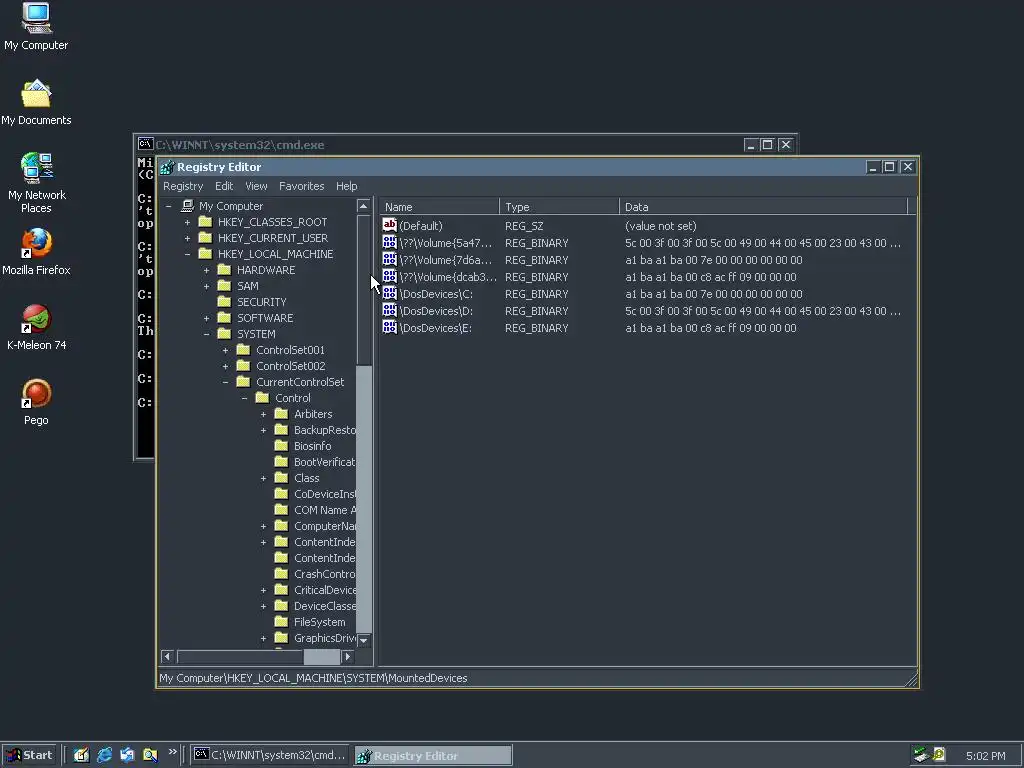Screen dimensions: 1024x768
Task: Collapse the SYSTEM key
Action: 206,334
